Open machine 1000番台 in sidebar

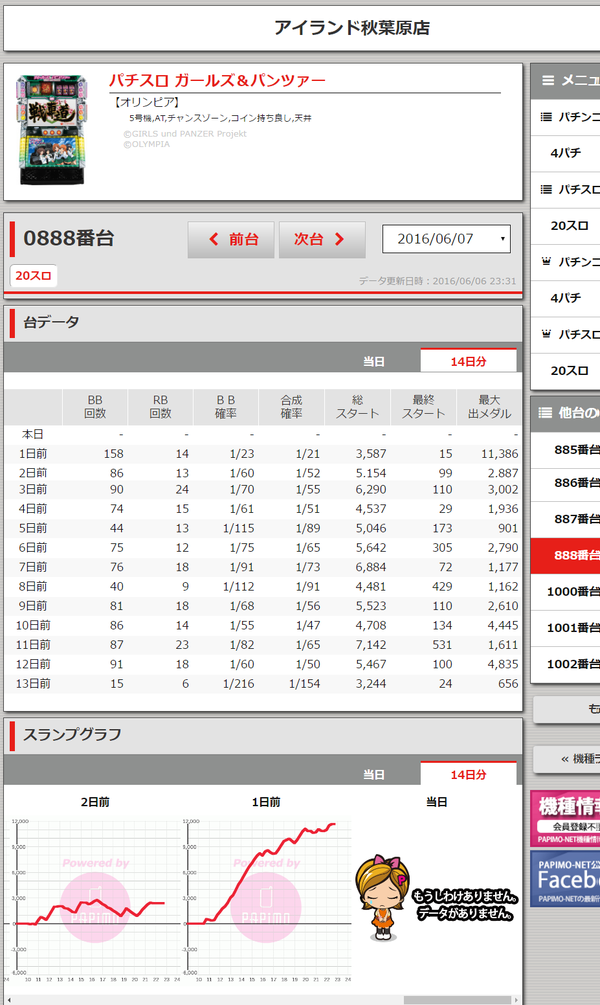coord(565,592)
